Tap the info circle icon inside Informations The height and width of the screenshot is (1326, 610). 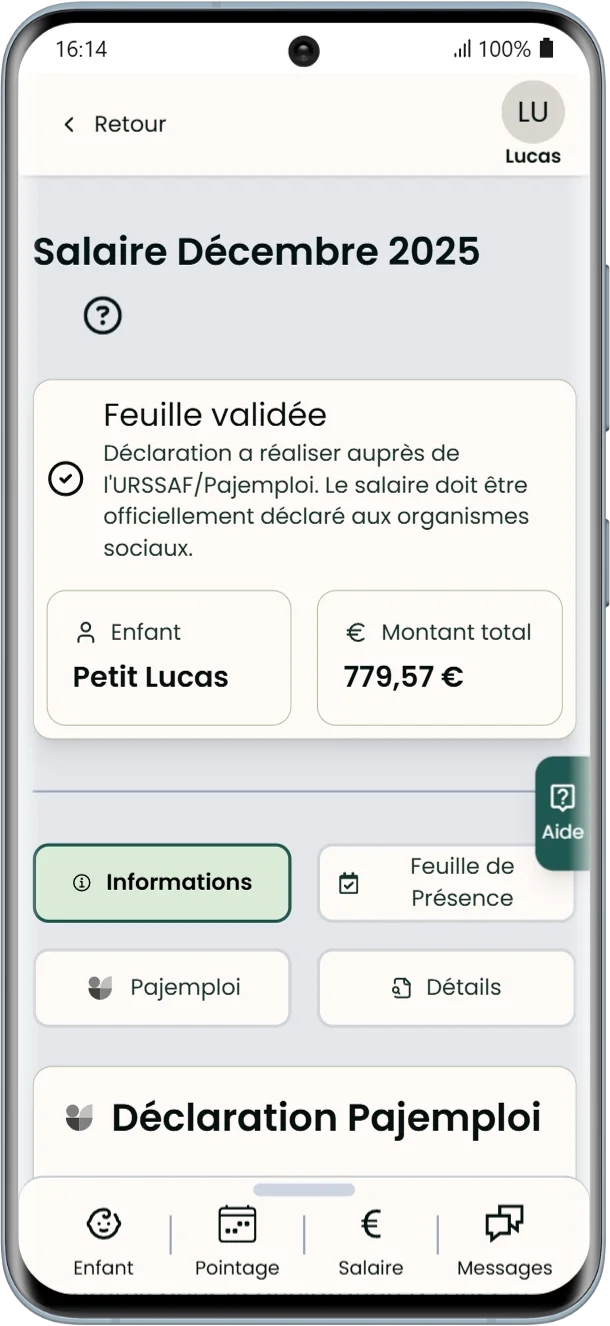tap(80, 883)
